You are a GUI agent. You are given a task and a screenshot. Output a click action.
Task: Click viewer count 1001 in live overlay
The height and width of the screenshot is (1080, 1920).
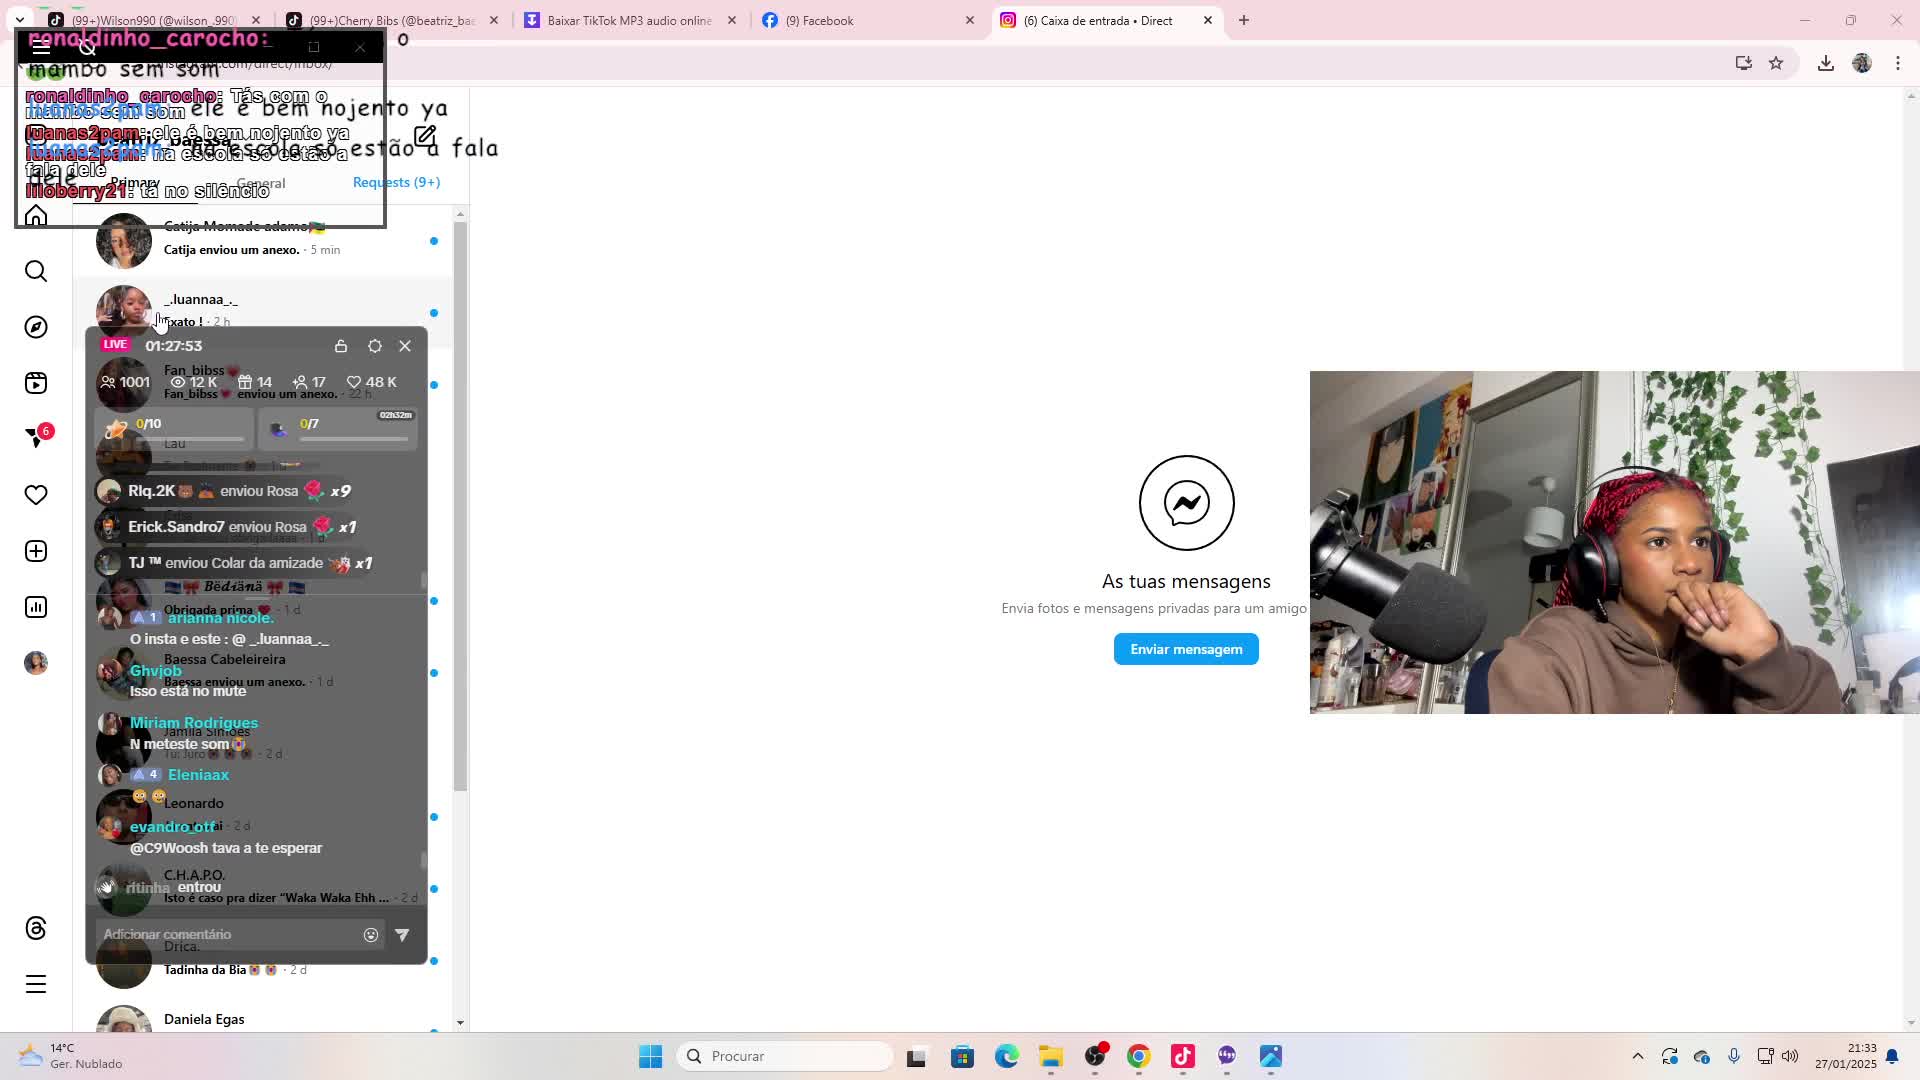click(125, 382)
